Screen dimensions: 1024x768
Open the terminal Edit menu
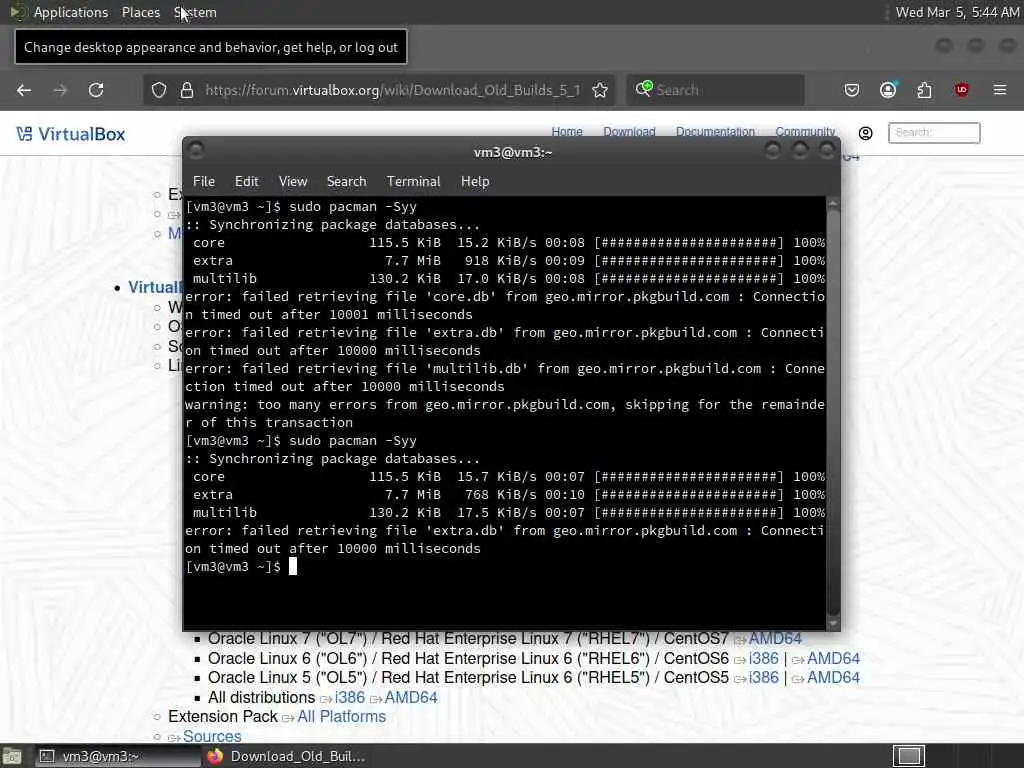(247, 182)
